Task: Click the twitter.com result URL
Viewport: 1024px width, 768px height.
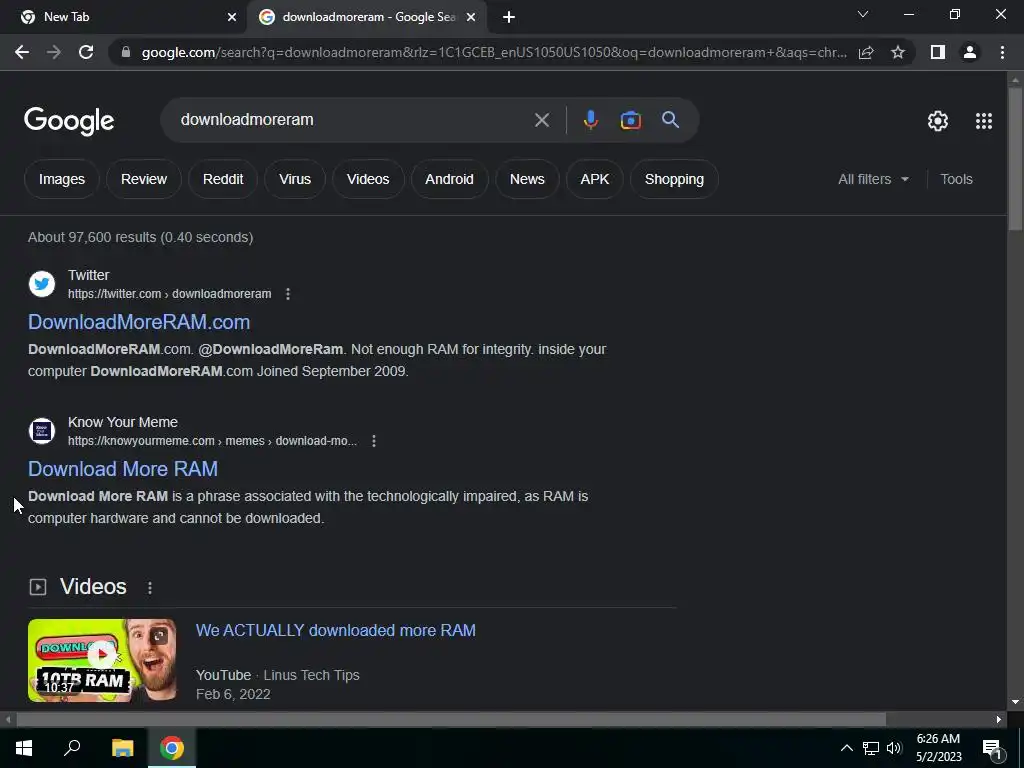Action: [x=169, y=294]
